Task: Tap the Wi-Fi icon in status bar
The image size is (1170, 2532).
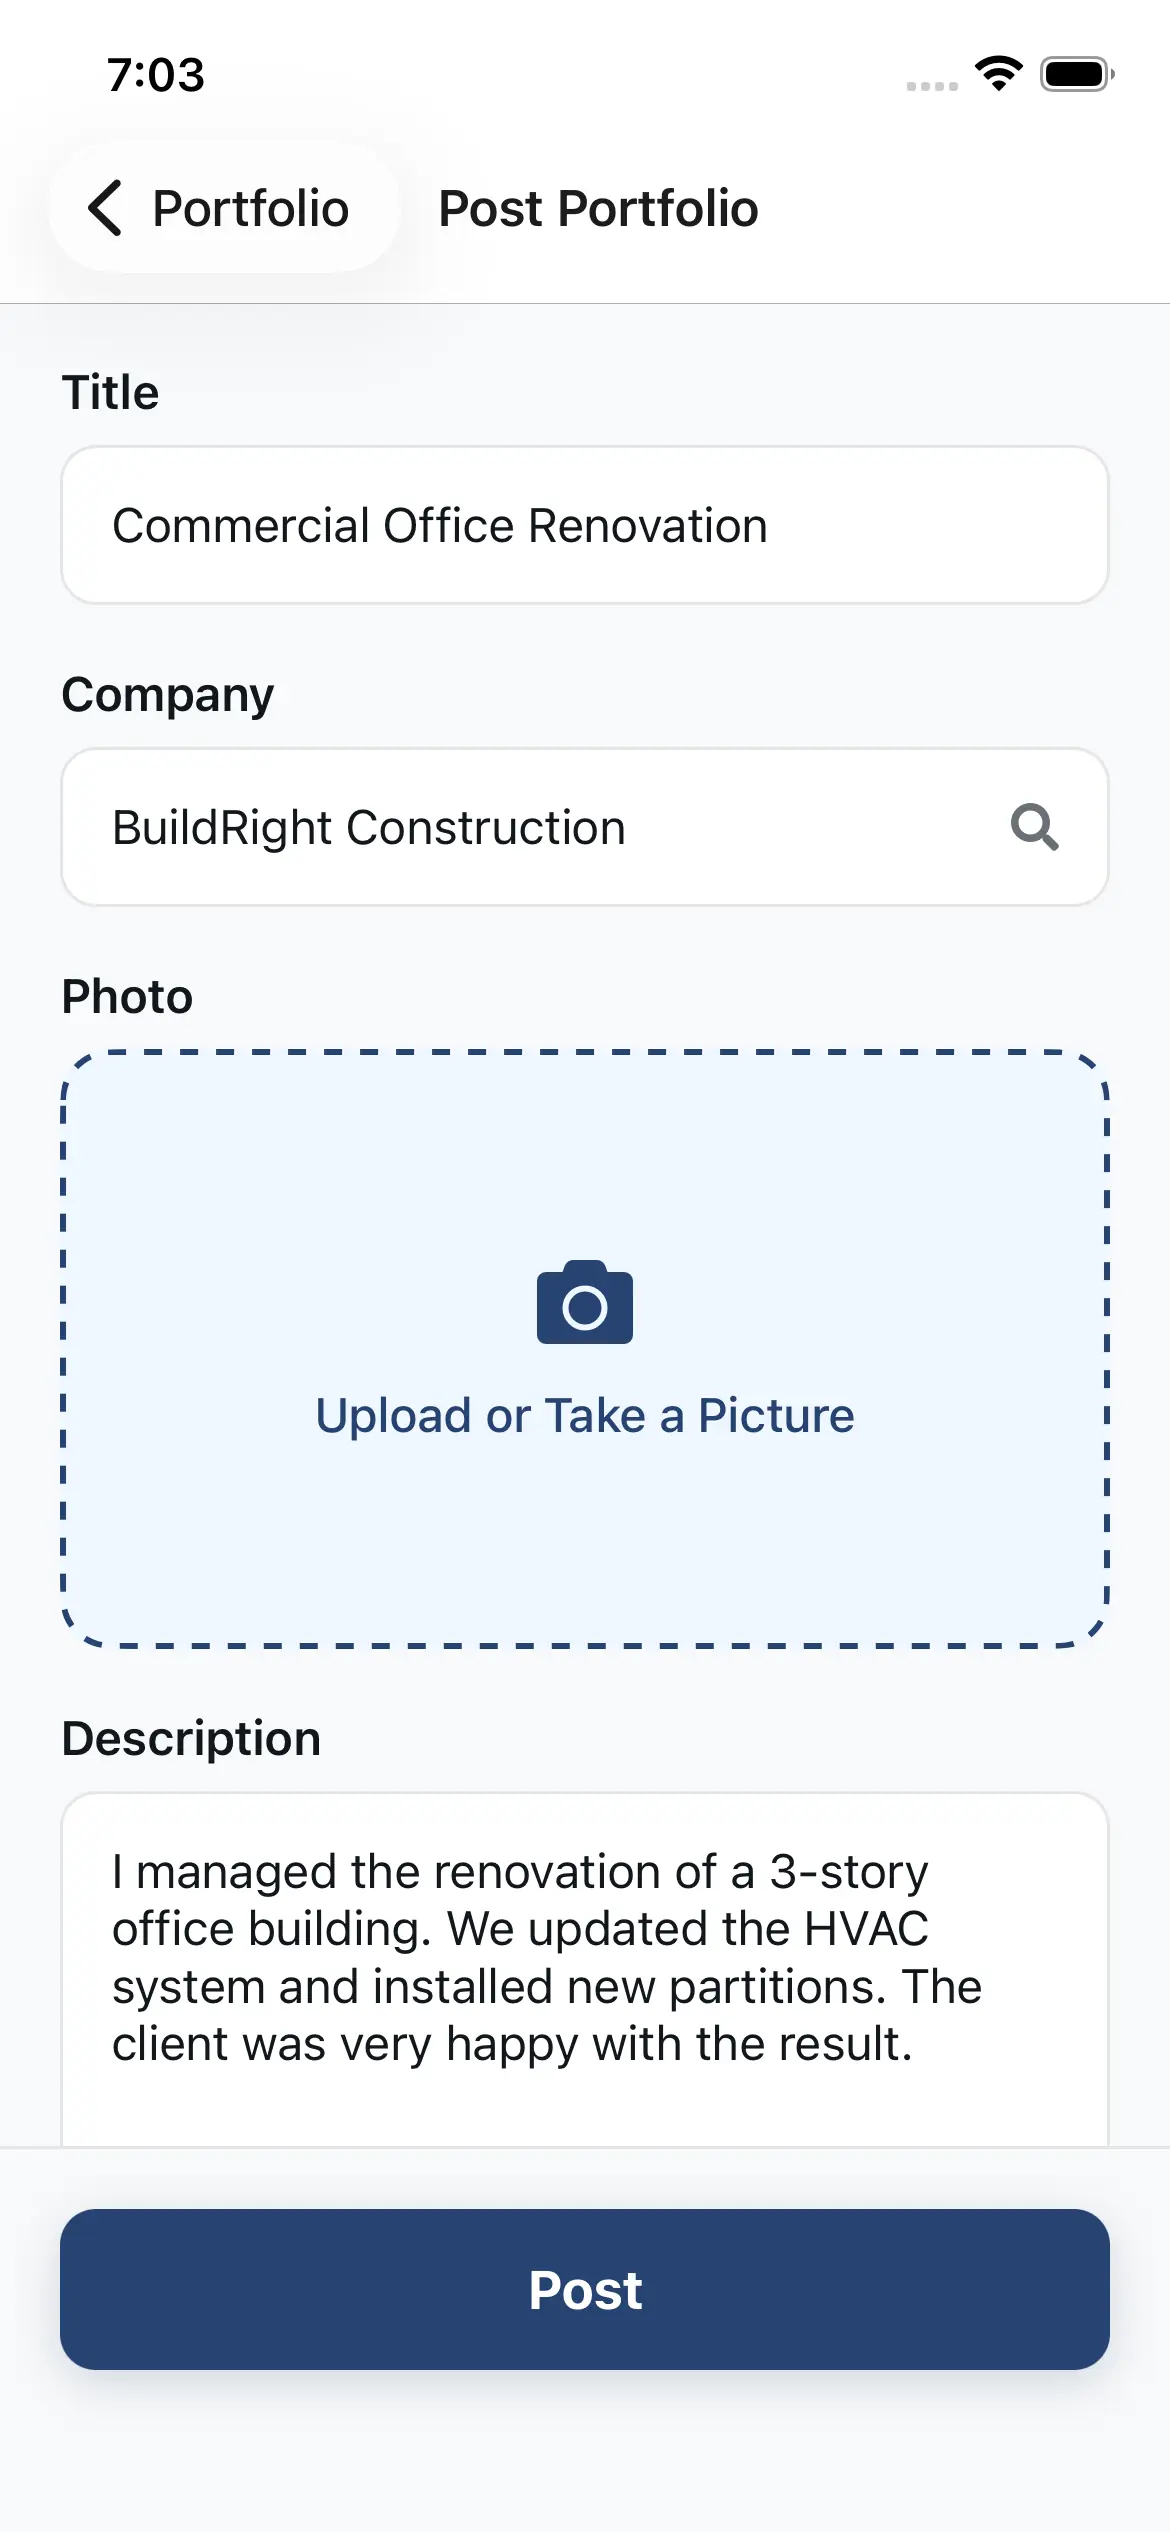Action: 999,74
